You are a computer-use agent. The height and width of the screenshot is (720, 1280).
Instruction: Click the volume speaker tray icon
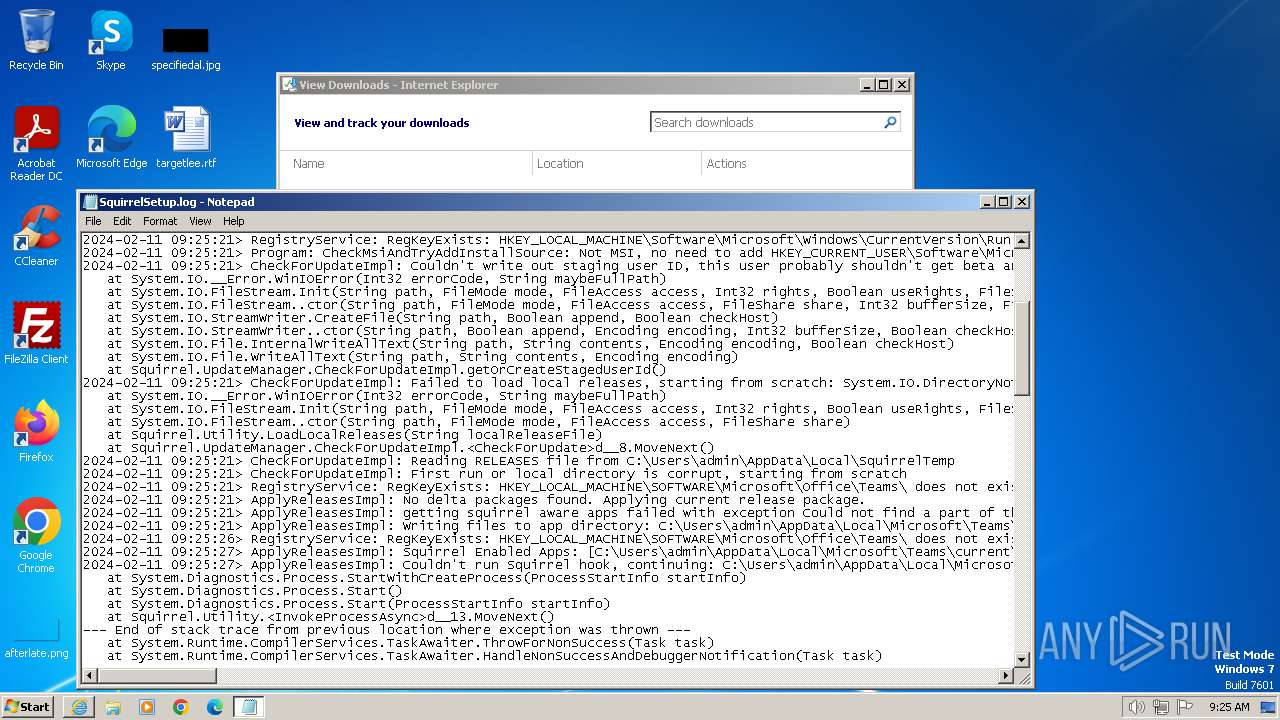[x=1137, y=707]
